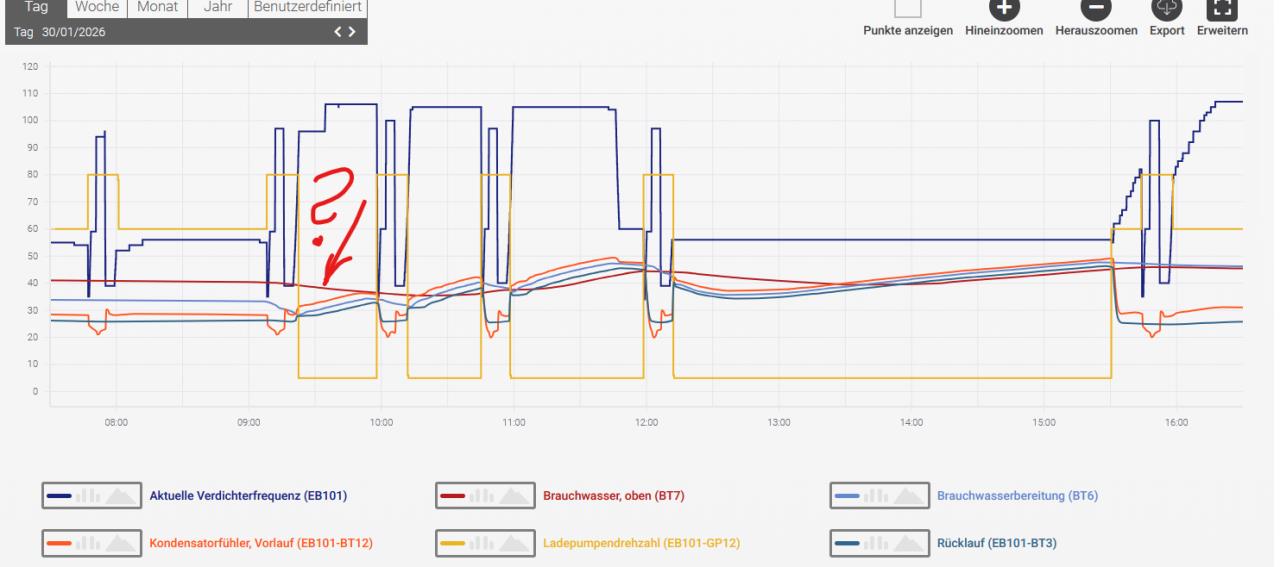1280x567 pixels.
Task: Click the Export cloud download icon
Action: pyautogui.click(x=1167, y=8)
